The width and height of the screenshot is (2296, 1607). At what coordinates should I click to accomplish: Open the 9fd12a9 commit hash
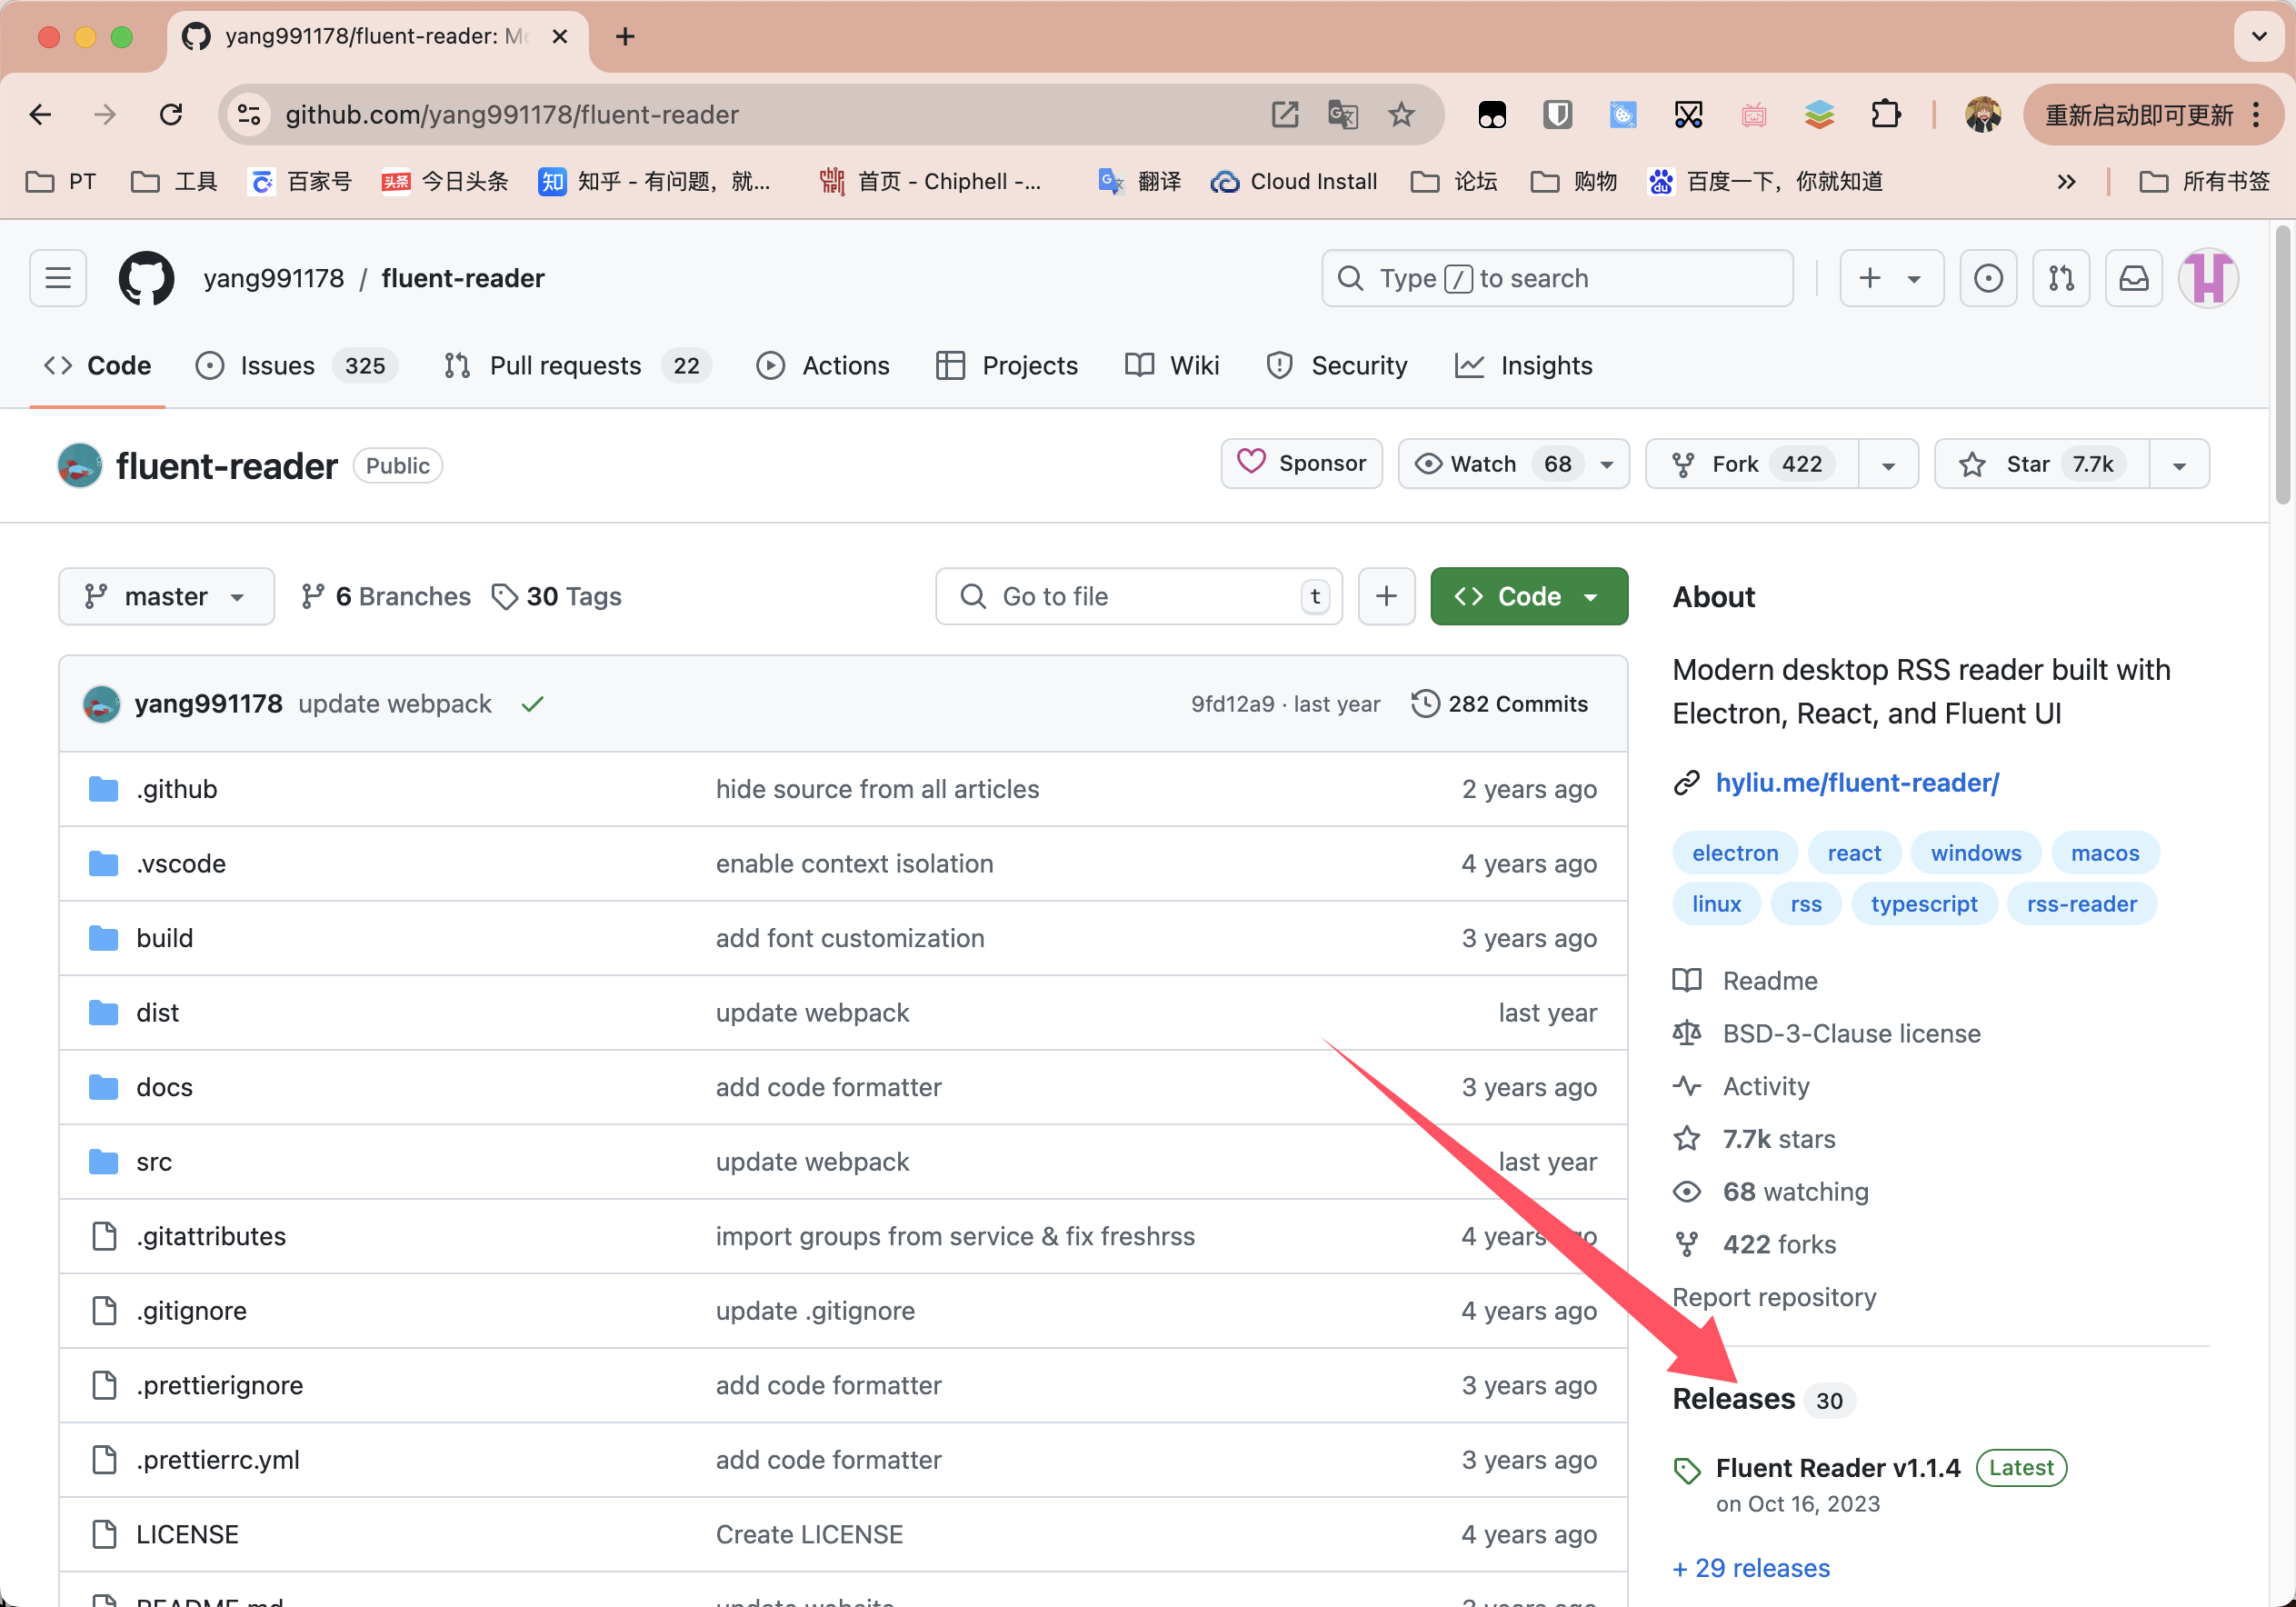[x=1232, y=704]
